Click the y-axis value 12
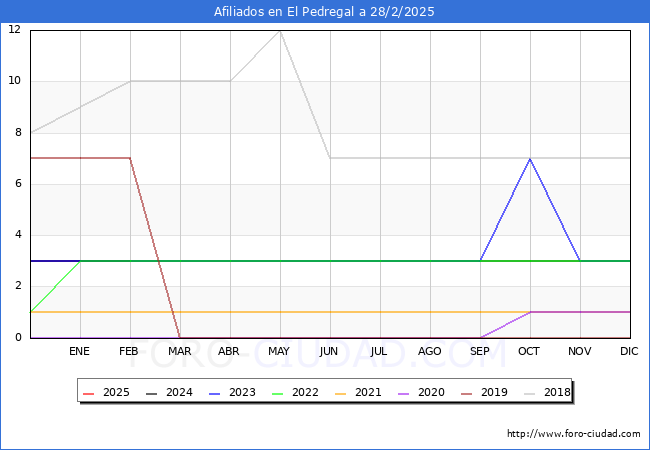 [15, 29]
